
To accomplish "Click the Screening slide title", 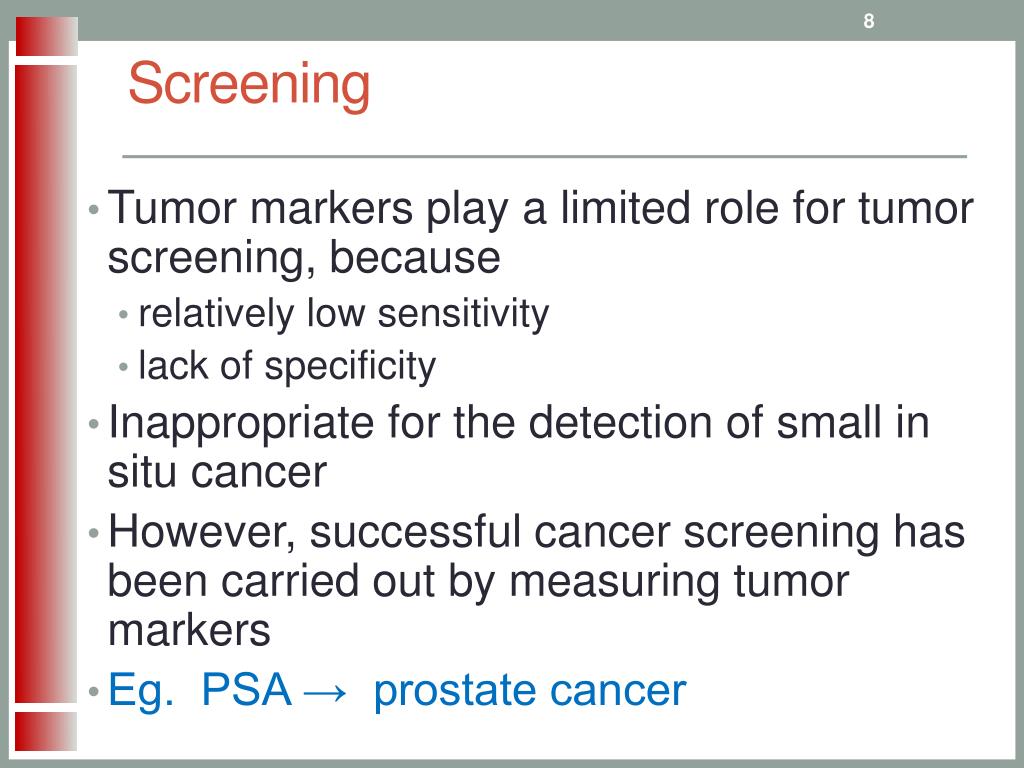I will [249, 85].
